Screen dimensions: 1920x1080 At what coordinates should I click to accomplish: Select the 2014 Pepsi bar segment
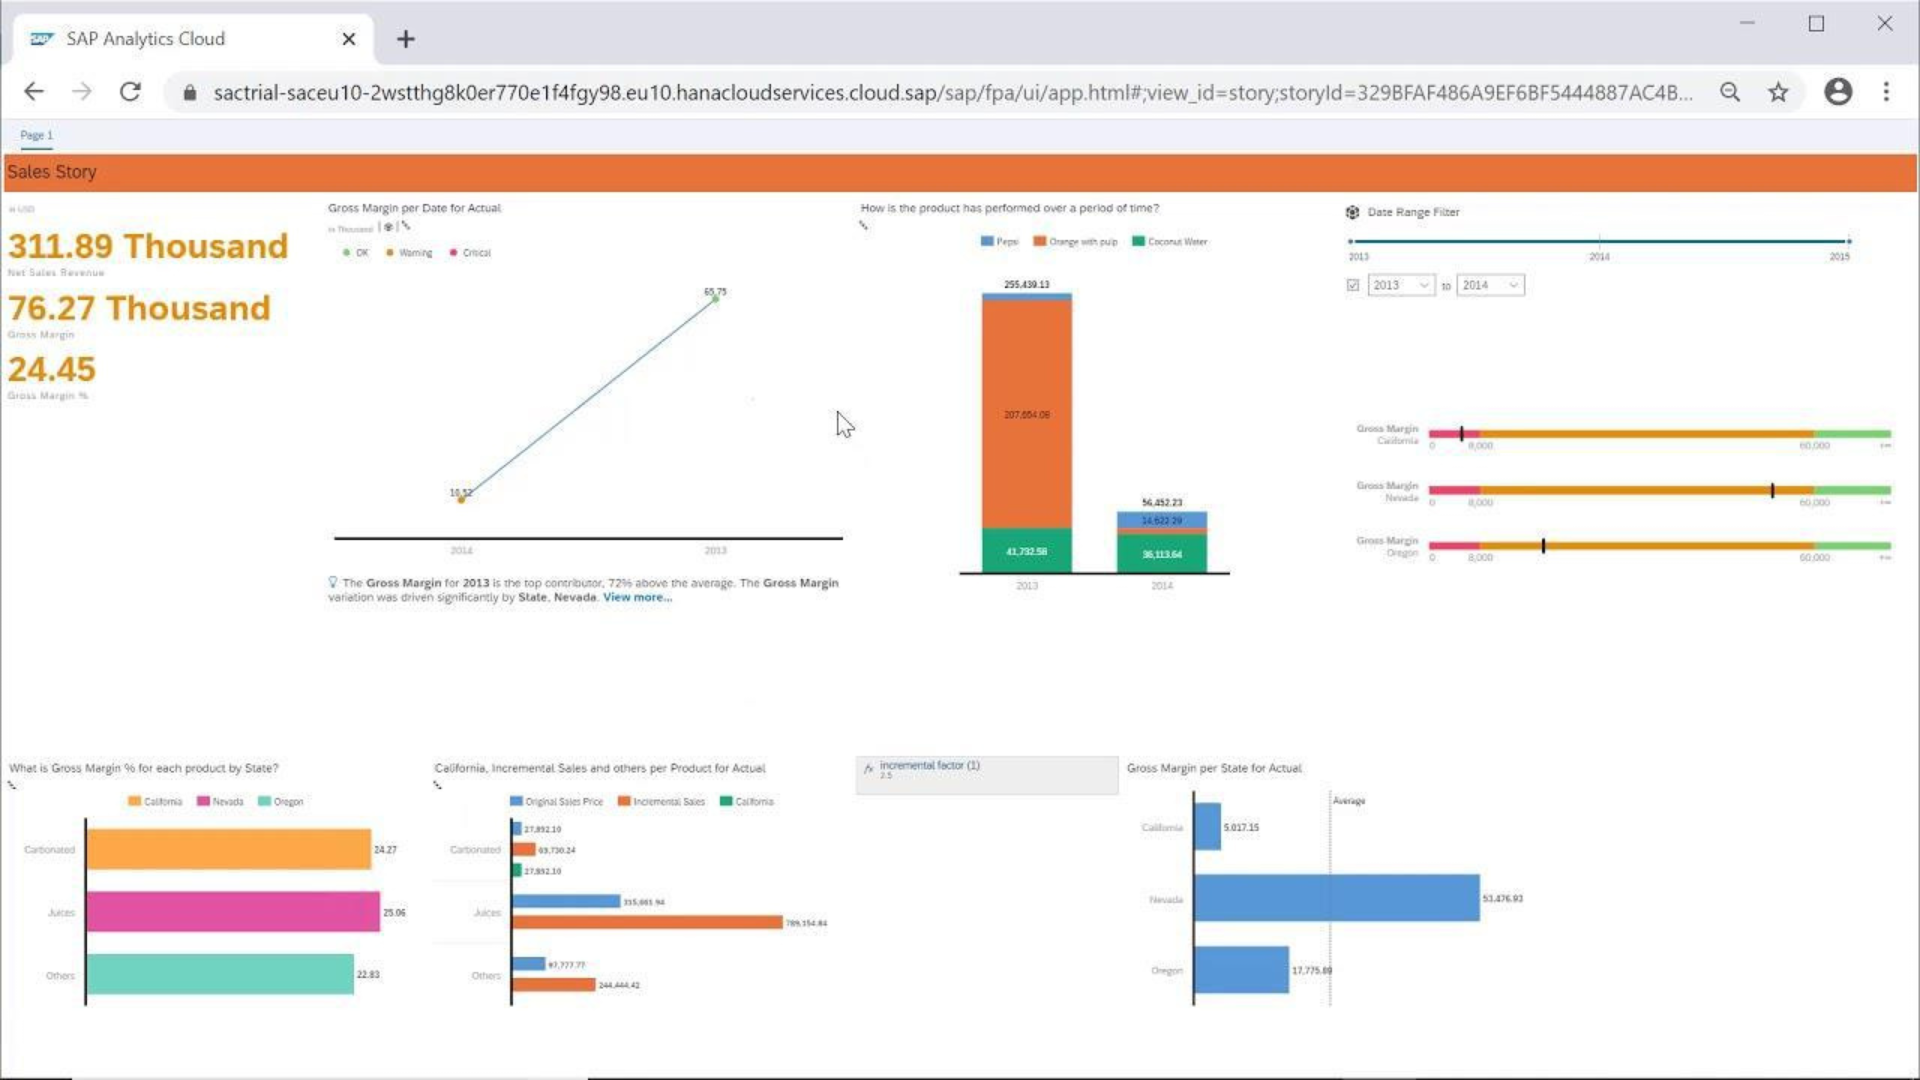pos(1162,520)
